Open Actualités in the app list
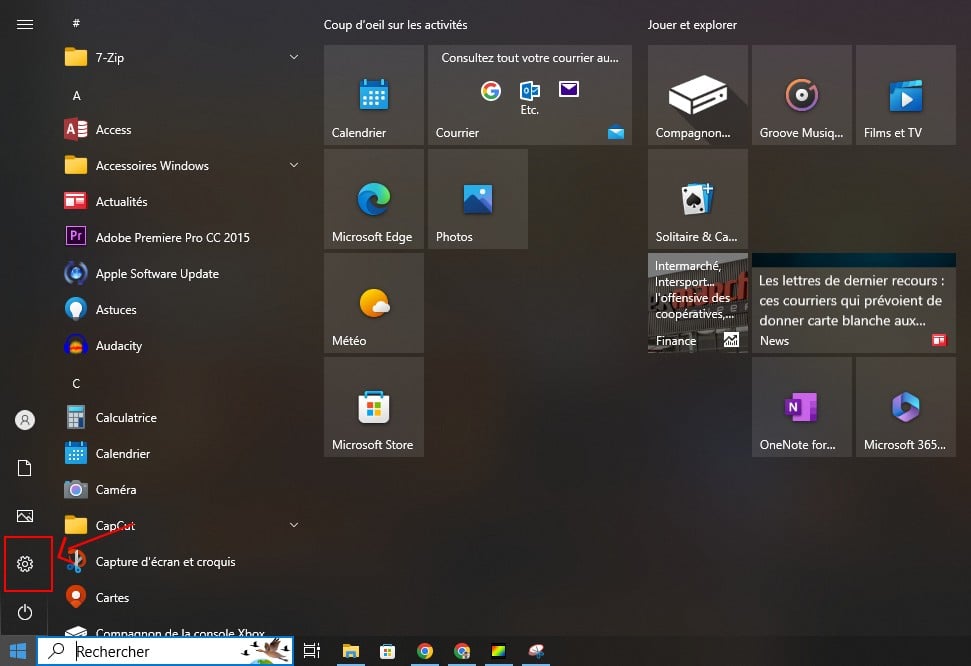Viewport: 971px width, 666px height. [x=183, y=201]
